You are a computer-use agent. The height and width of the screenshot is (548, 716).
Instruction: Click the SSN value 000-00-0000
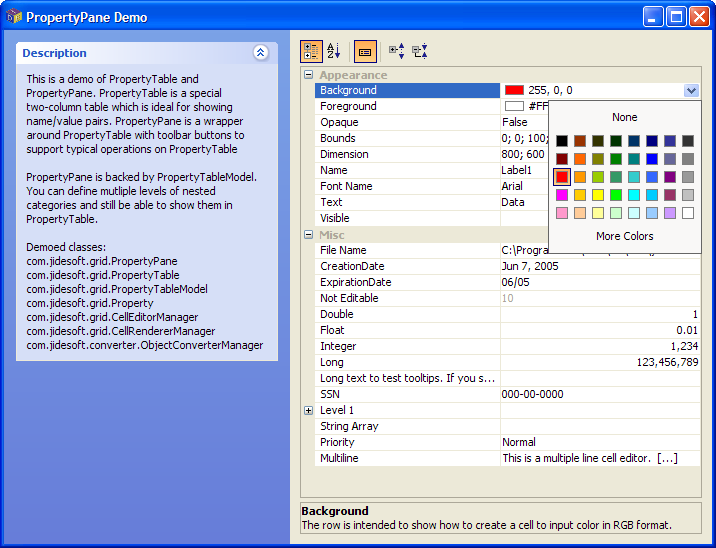coord(532,394)
